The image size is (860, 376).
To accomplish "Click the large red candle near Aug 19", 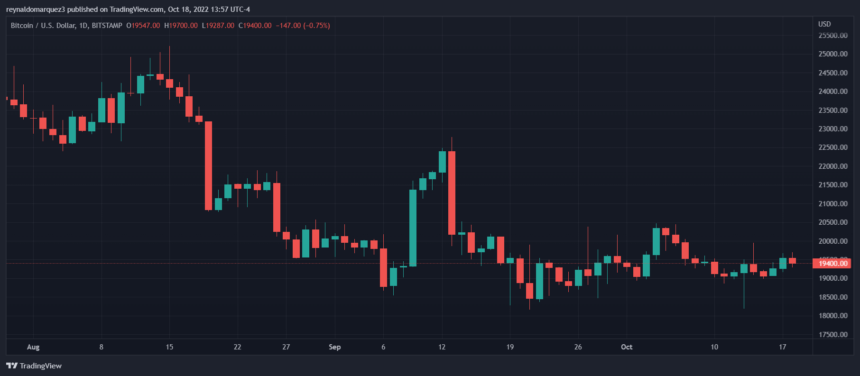I will (208, 166).
